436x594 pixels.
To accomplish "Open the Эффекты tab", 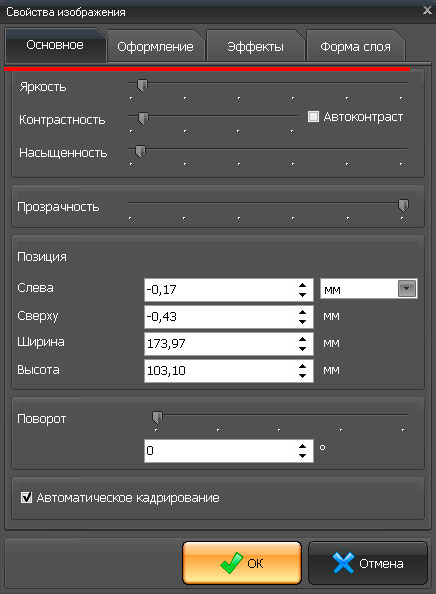I will tap(255, 47).
